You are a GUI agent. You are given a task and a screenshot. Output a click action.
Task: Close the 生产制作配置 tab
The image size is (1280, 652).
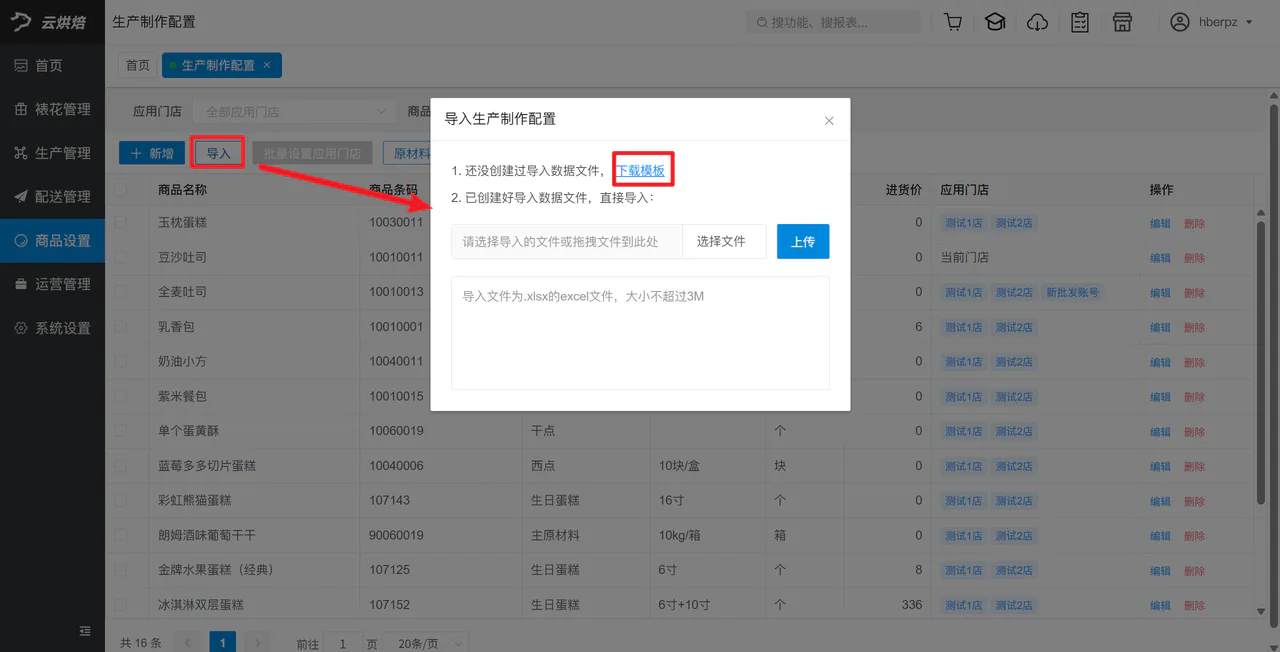267,65
